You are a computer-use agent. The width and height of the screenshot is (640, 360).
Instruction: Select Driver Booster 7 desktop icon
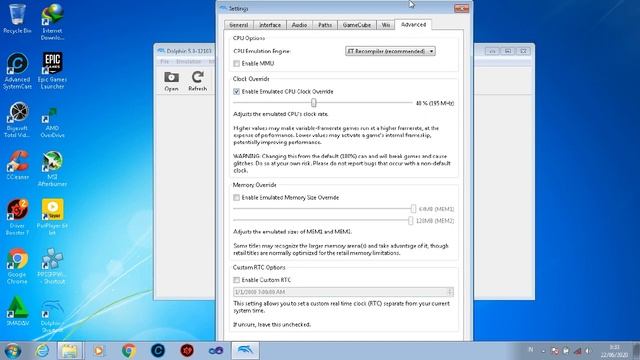point(17,217)
